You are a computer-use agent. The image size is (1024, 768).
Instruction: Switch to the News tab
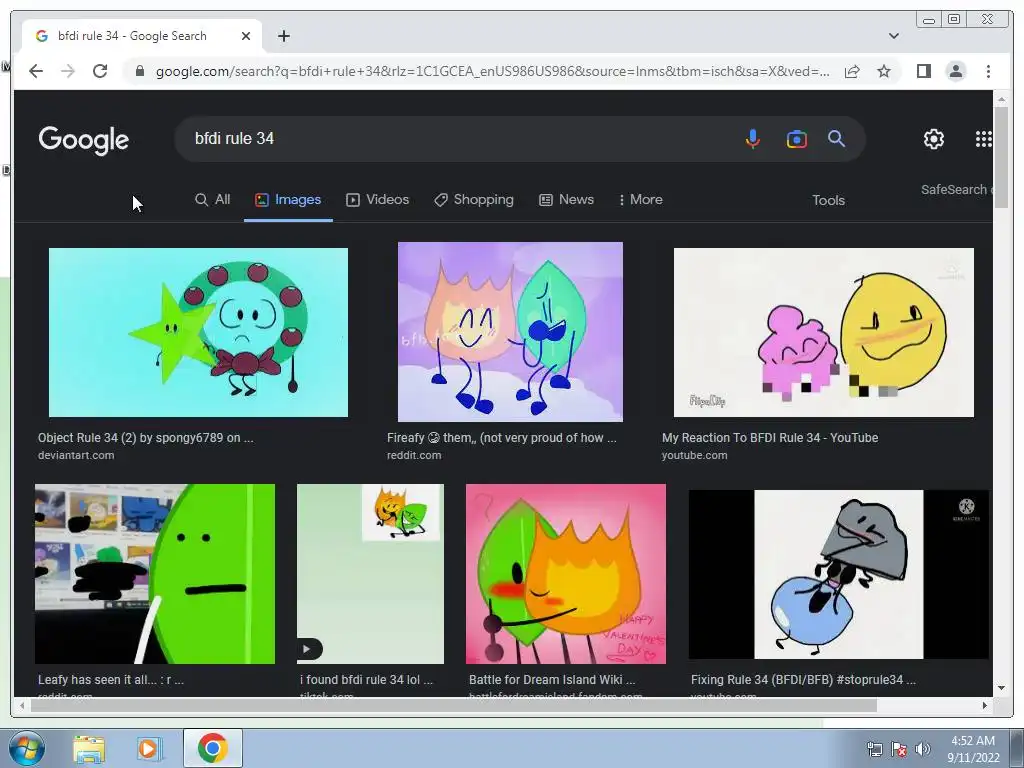[566, 200]
